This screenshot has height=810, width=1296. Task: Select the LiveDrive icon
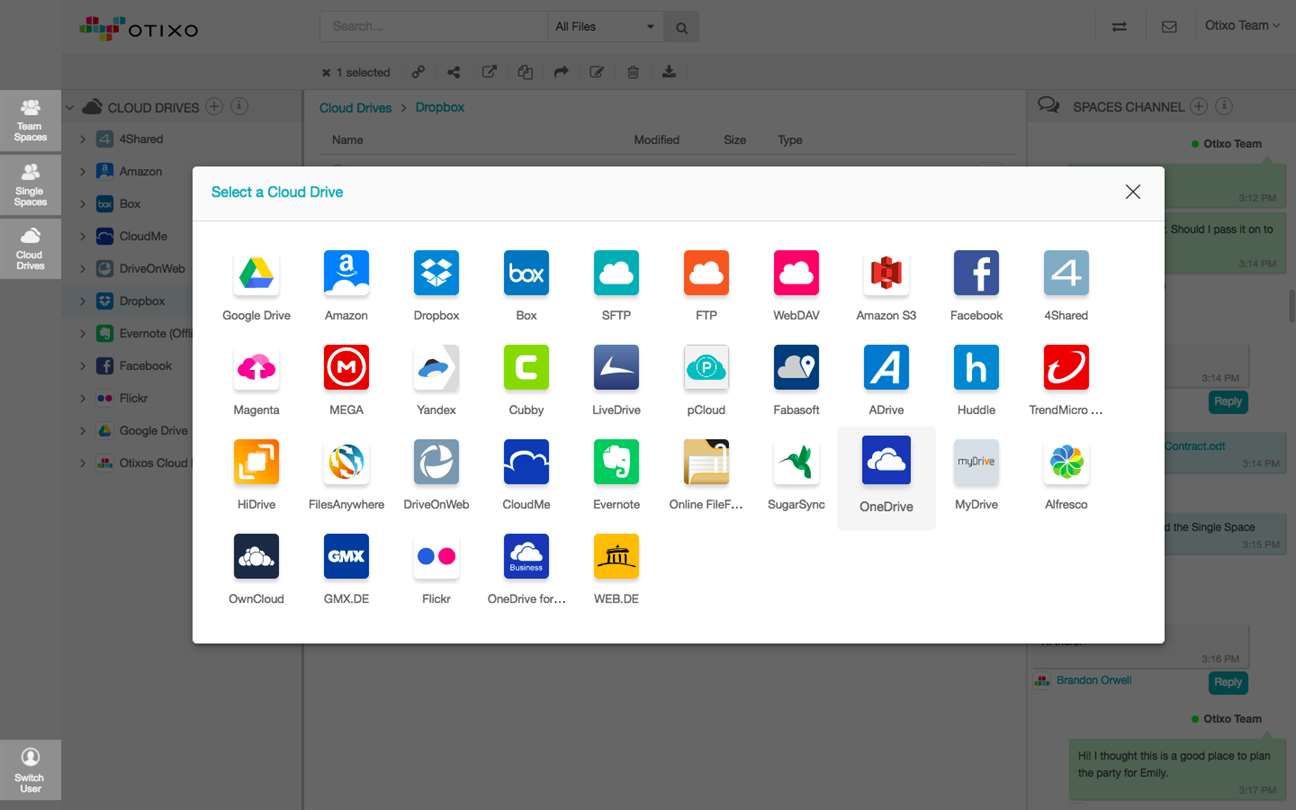click(x=616, y=367)
